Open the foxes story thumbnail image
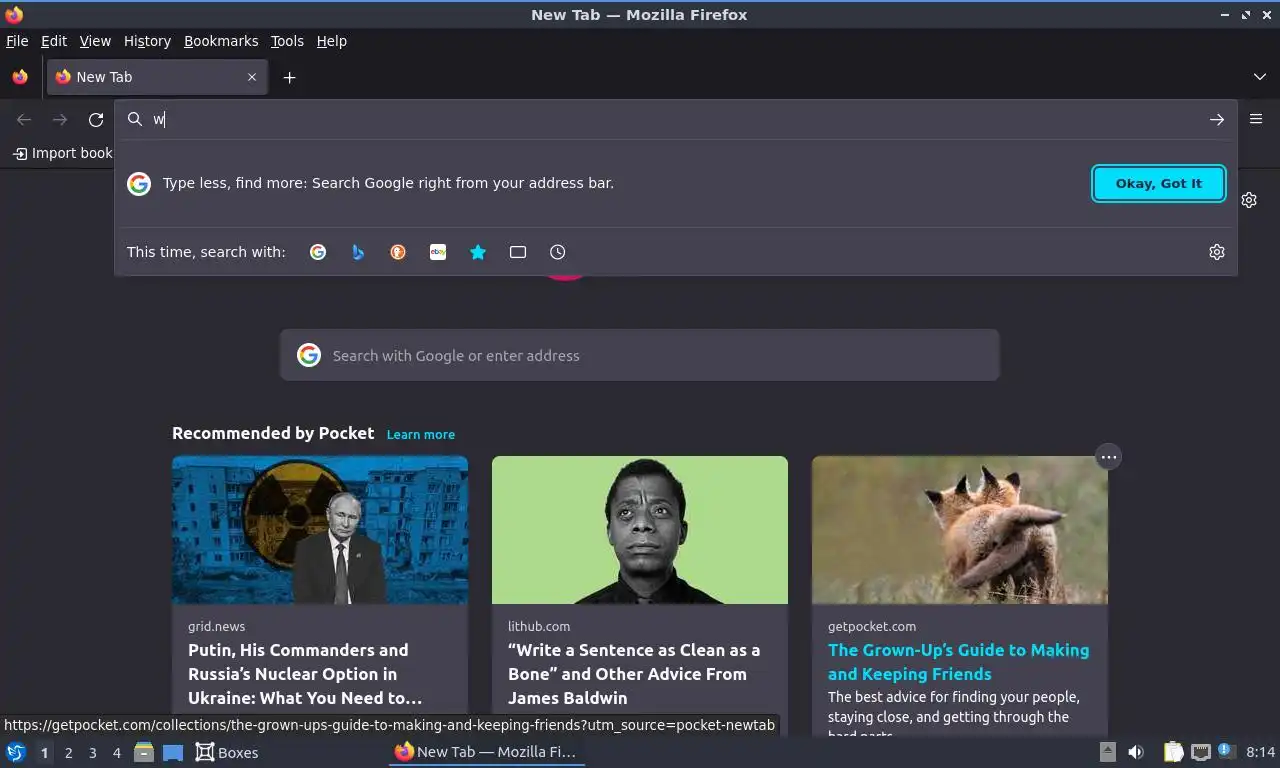1280x768 pixels. pyautogui.click(x=960, y=530)
